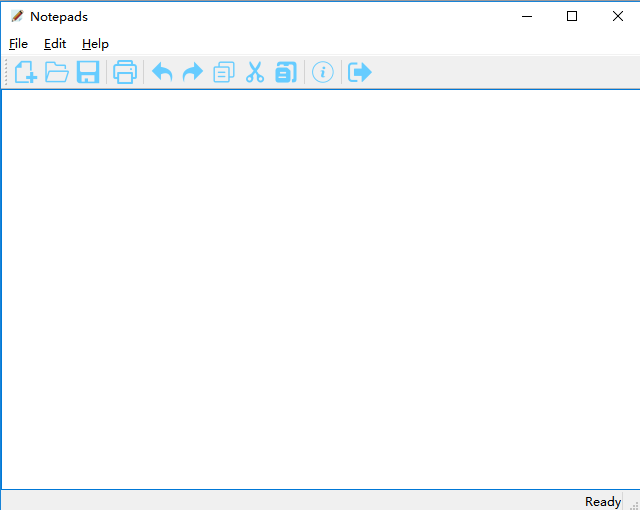Cut the selection with the scissors icon
The image size is (640, 510).
coord(255,72)
